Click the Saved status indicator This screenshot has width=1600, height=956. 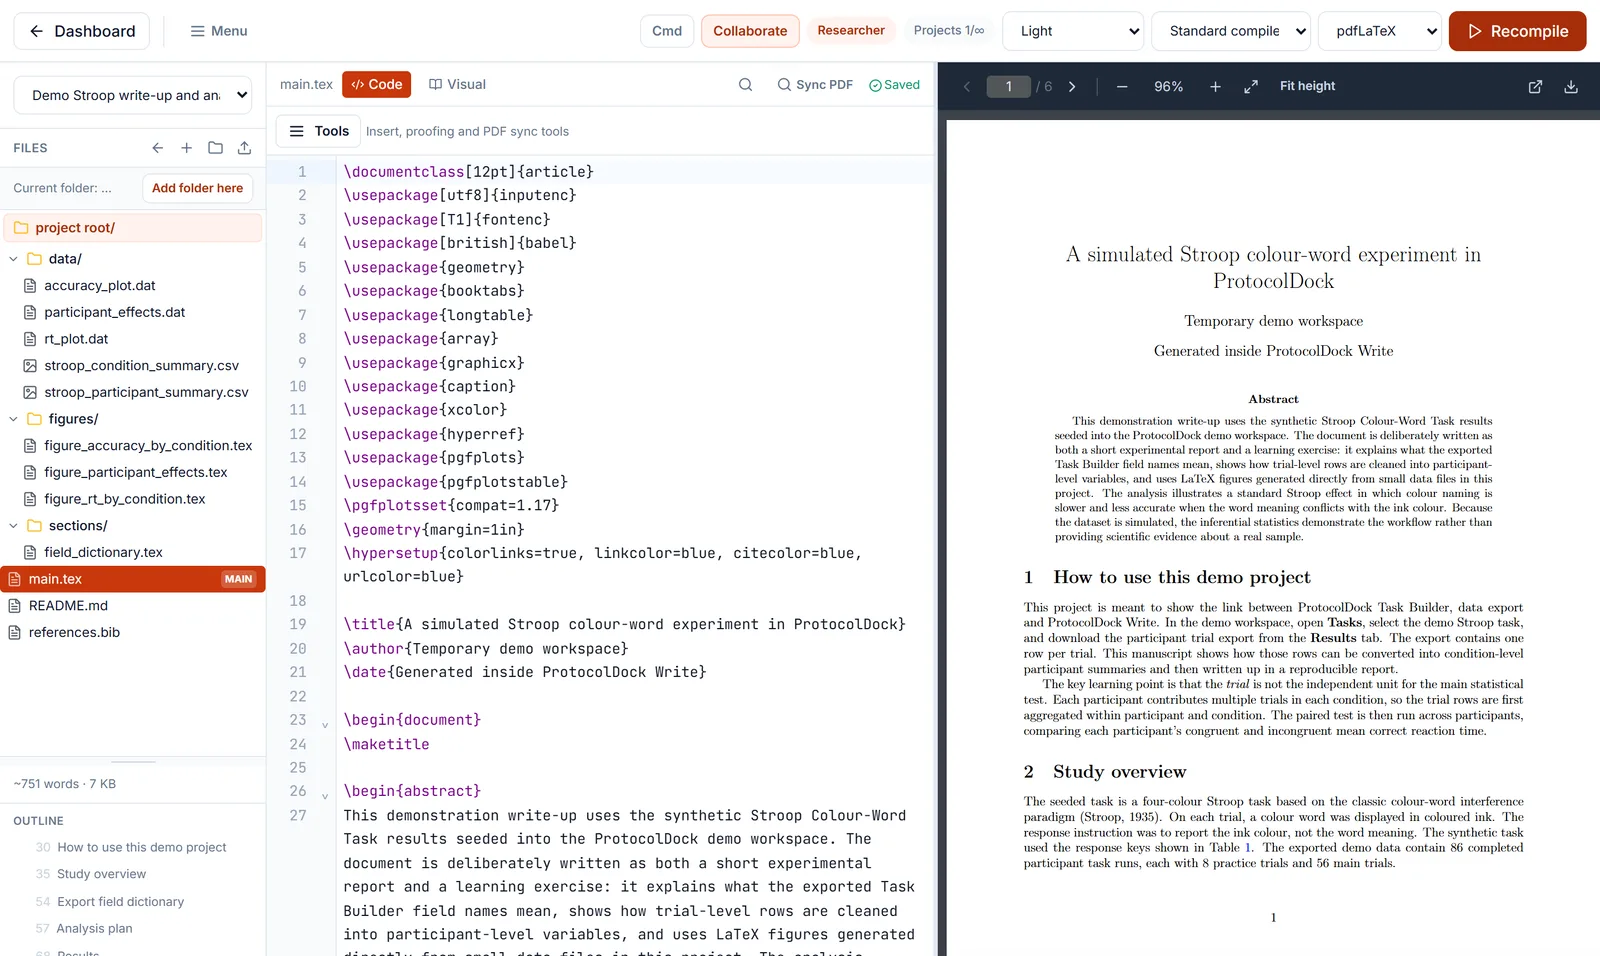pos(894,85)
